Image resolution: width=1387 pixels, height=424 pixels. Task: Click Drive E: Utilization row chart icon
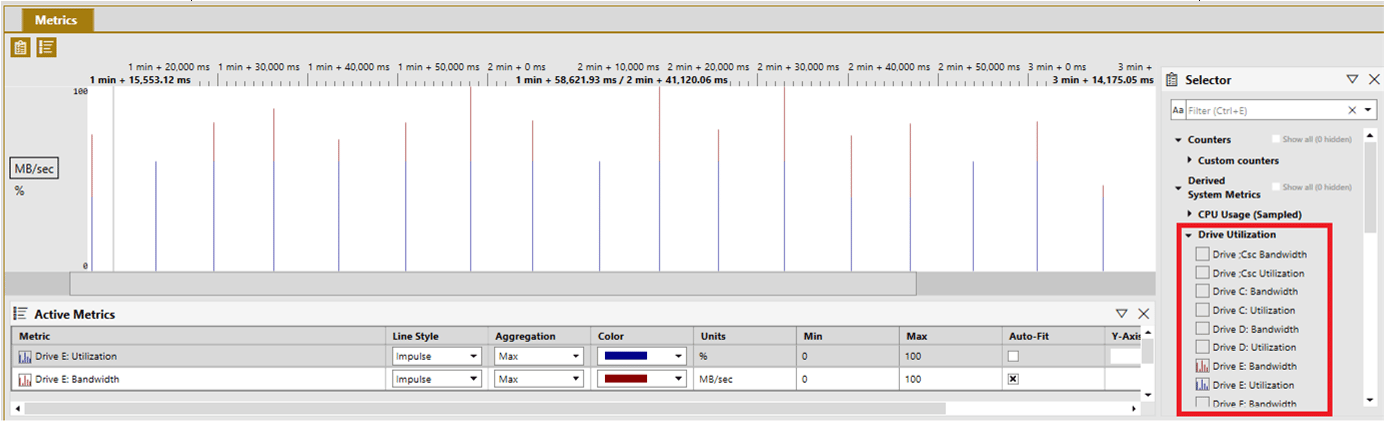pyautogui.click(x=25, y=356)
